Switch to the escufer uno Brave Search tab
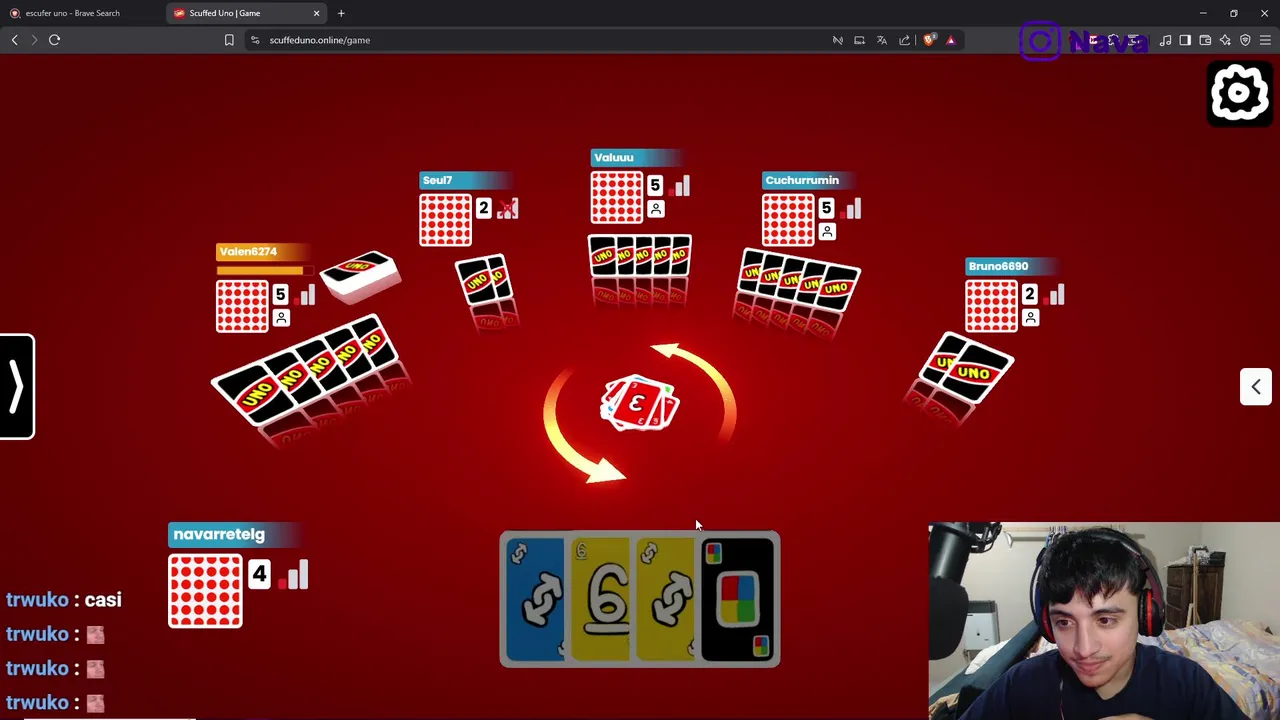The height and width of the screenshot is (720, 1280). (x=72, y=13)
